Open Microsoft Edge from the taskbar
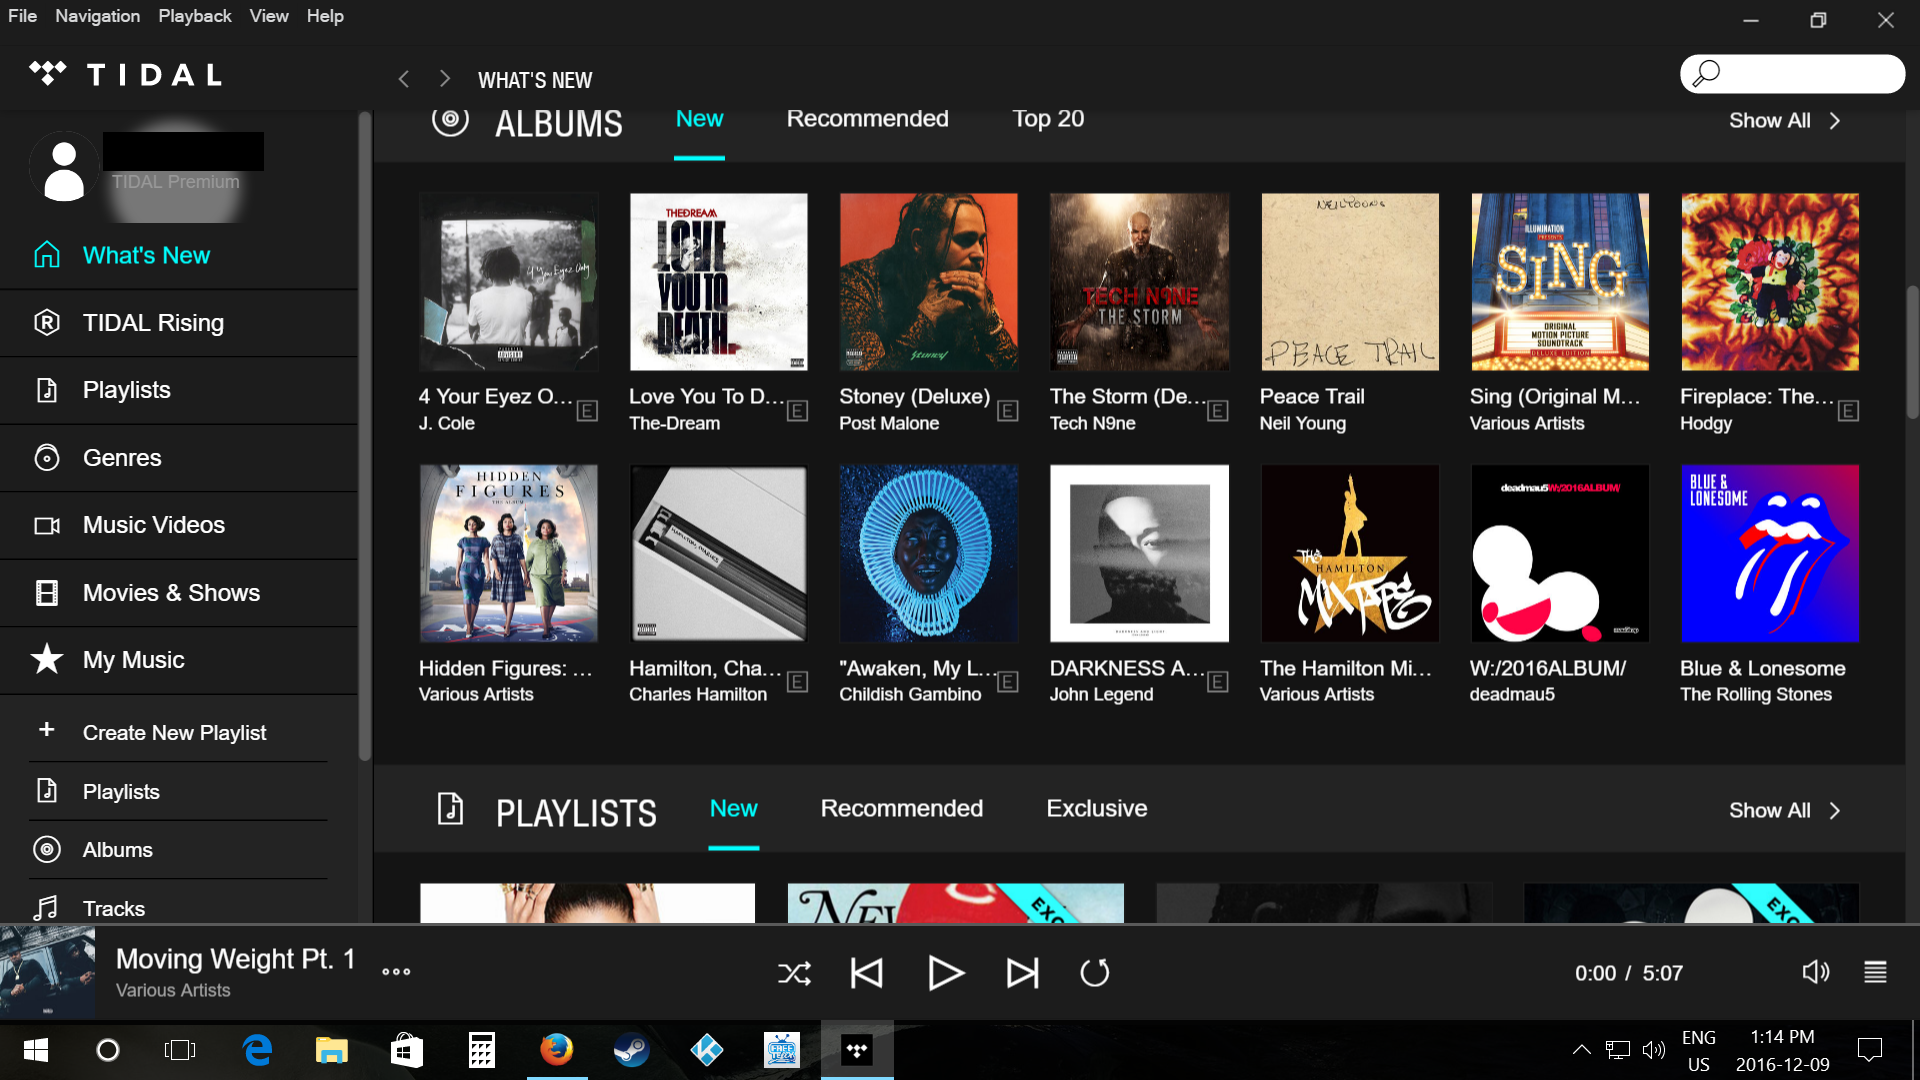 pyautogui.click(x=257, y=1050)
